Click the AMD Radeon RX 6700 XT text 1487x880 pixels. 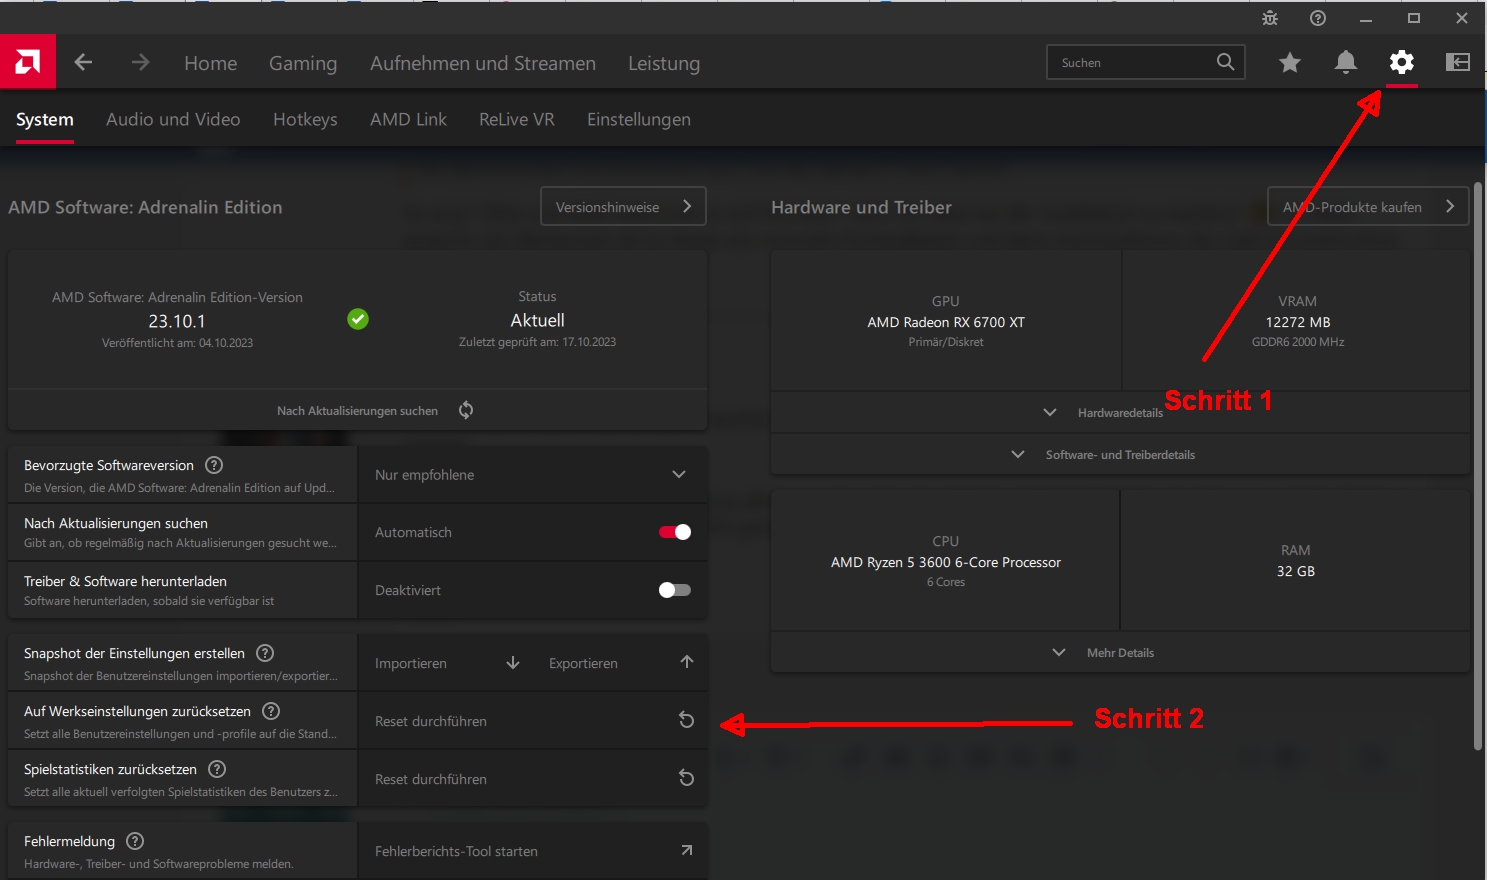point(946,322)
